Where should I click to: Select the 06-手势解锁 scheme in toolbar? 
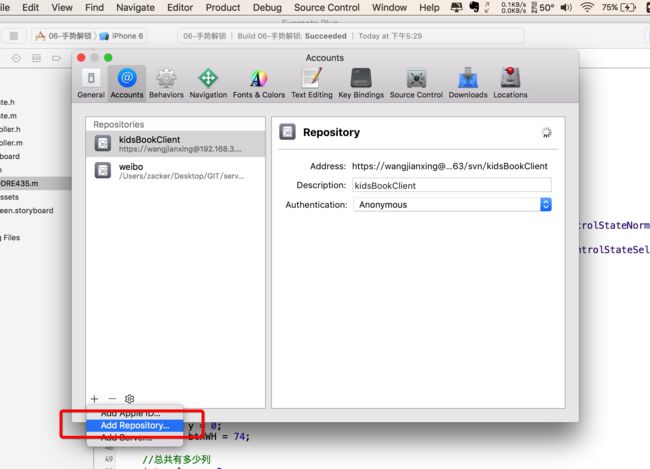pyautogui.click(x=65, y=36)
